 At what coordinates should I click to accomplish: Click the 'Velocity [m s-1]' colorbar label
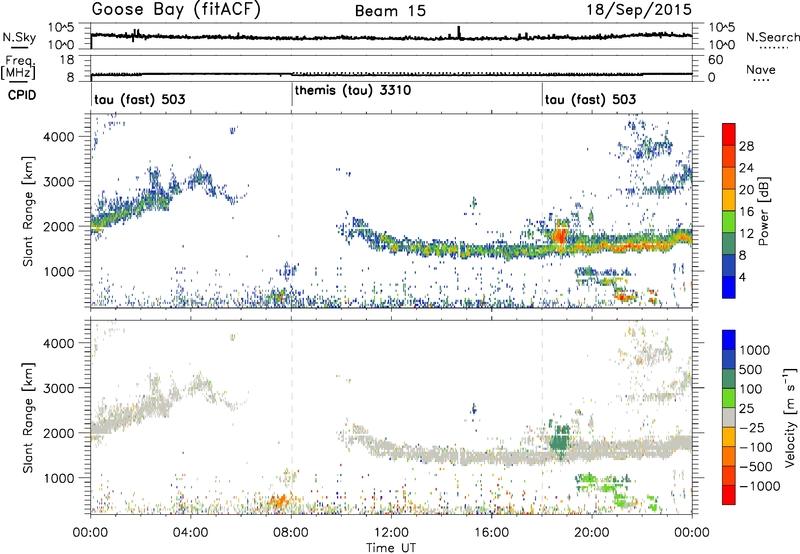pyautogui.click(x=791, y=417)
